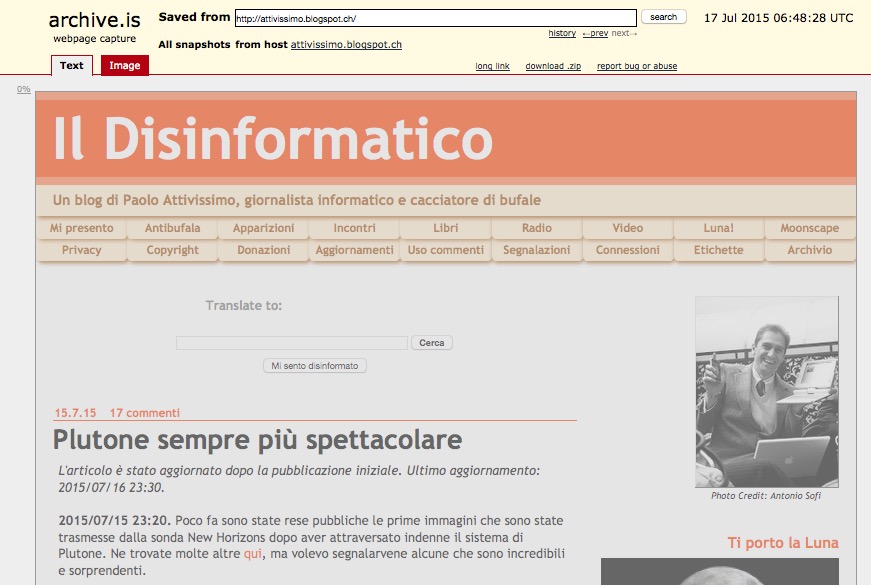Click report bug or abuse
The height and width of the screenshot is (585, 871).
coord(637,66)
